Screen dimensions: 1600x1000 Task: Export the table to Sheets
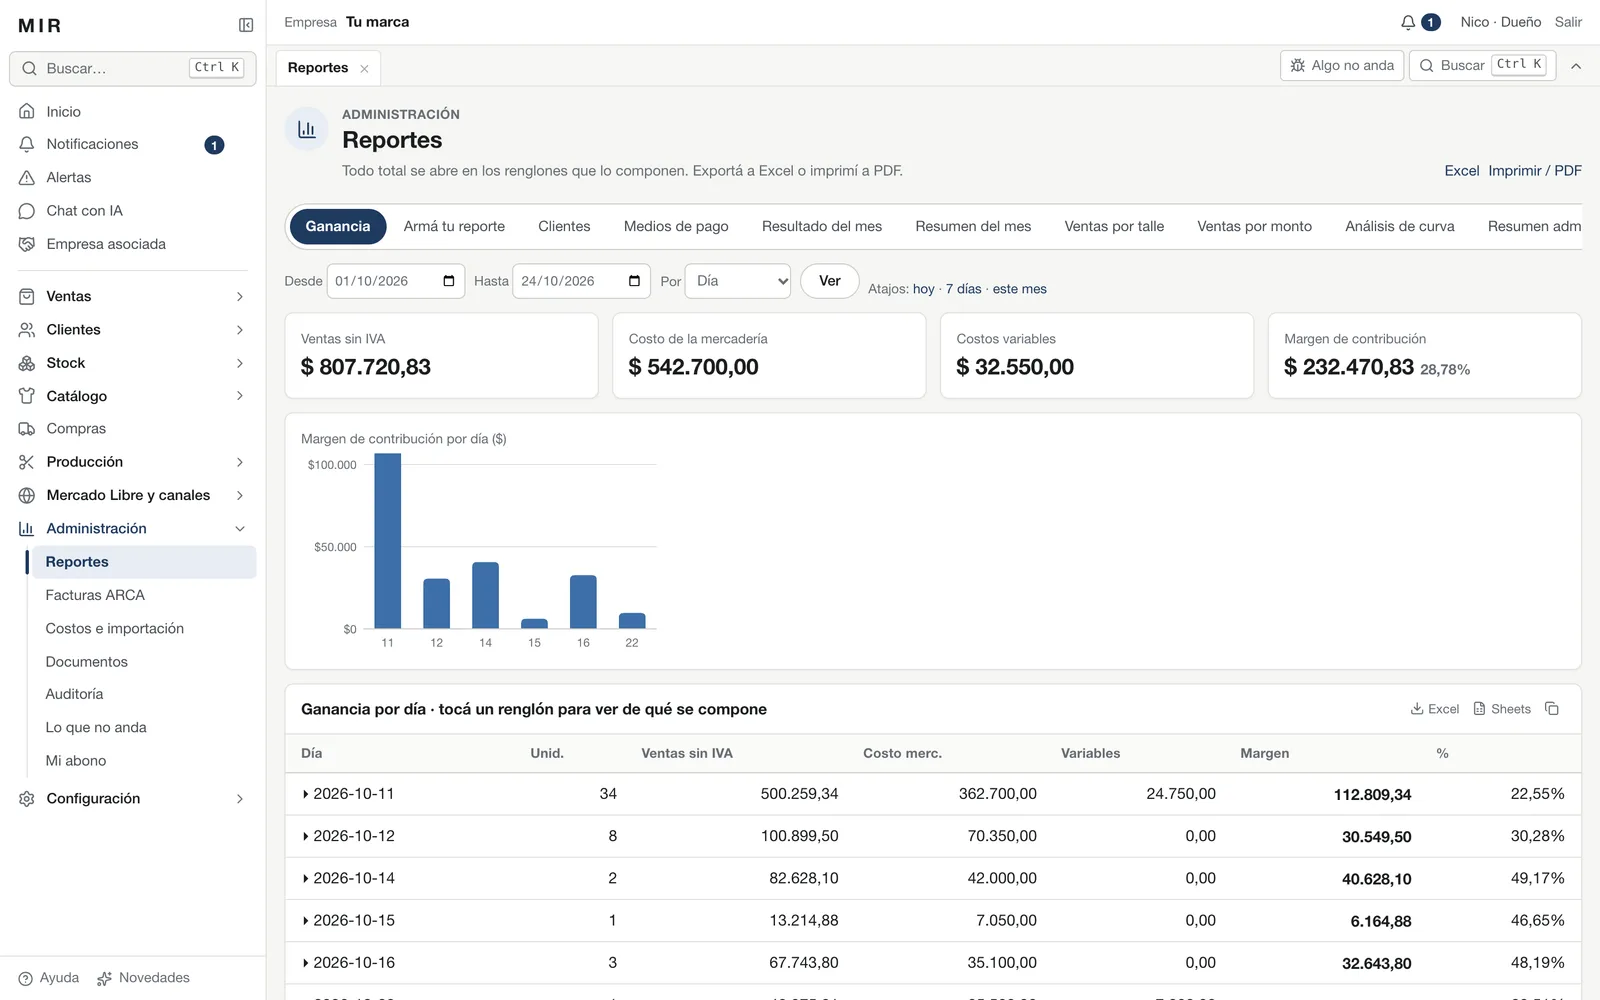1502,709
